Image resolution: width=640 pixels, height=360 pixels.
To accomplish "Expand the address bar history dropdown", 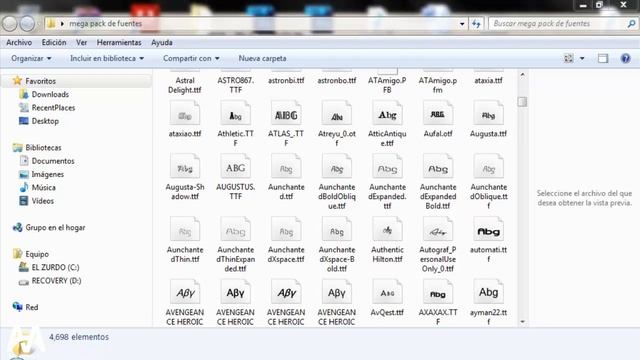I will (462, 24).
